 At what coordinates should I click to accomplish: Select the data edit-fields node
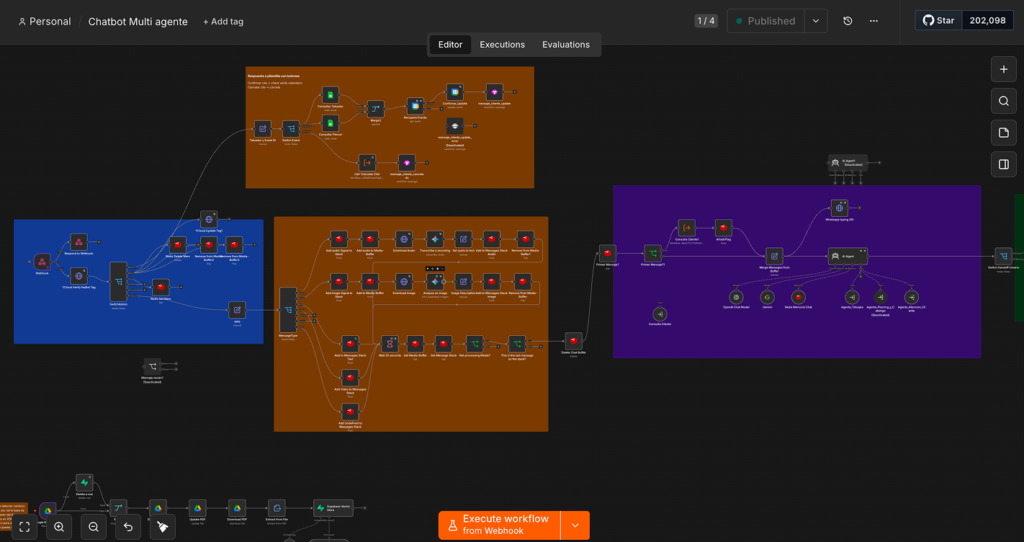click(x=237, y=310)
